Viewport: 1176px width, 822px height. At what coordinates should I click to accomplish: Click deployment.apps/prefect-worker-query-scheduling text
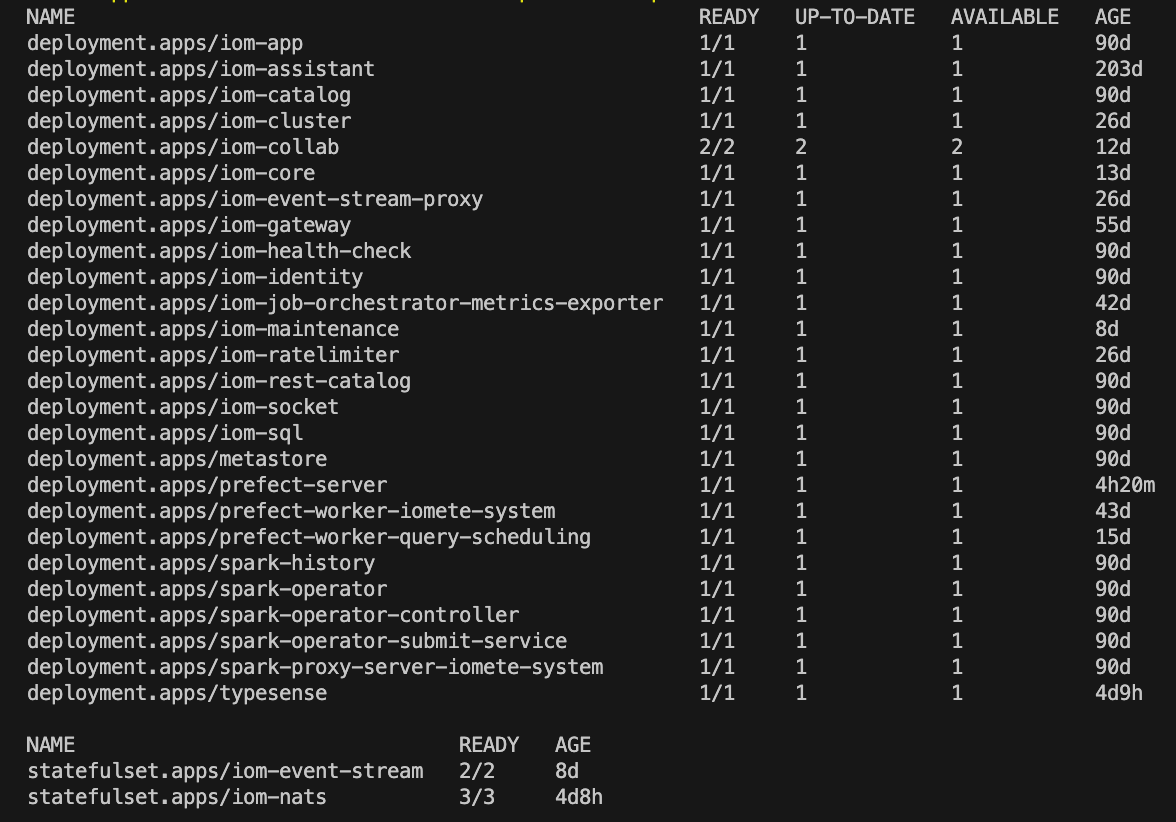[x=309, y=537]
